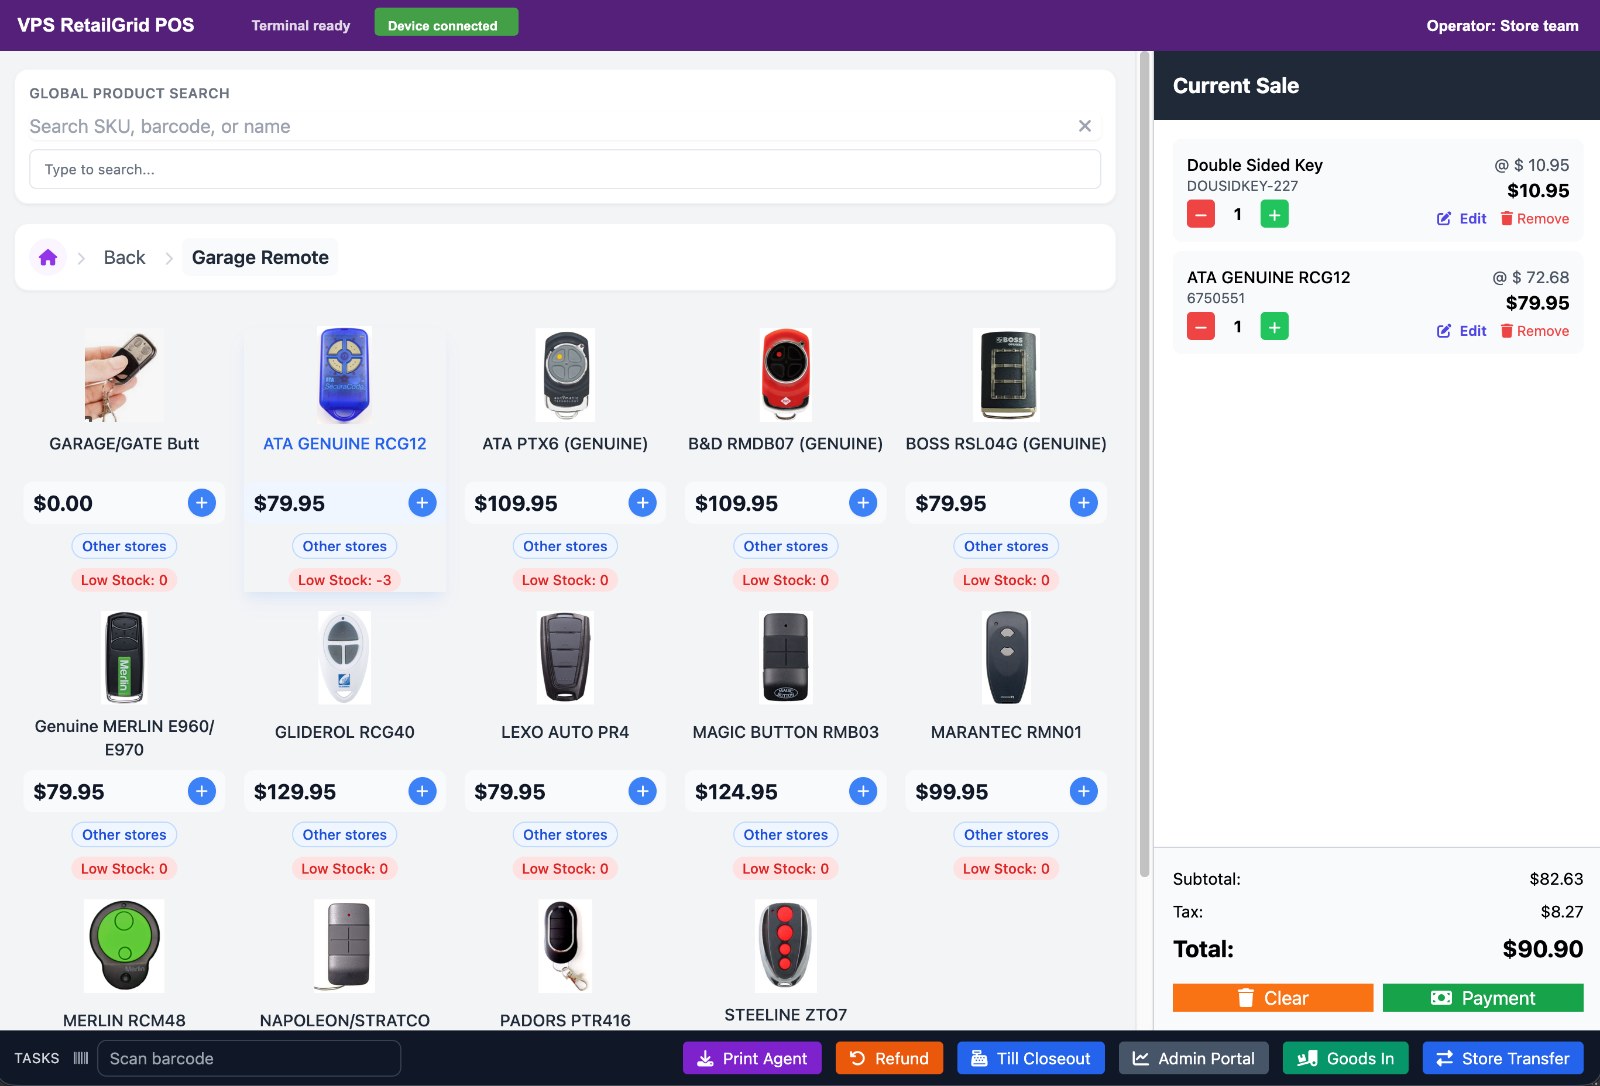Click the Type to search input
This screenshot has height=1086, width=1600.
click(x=565, y=169)
